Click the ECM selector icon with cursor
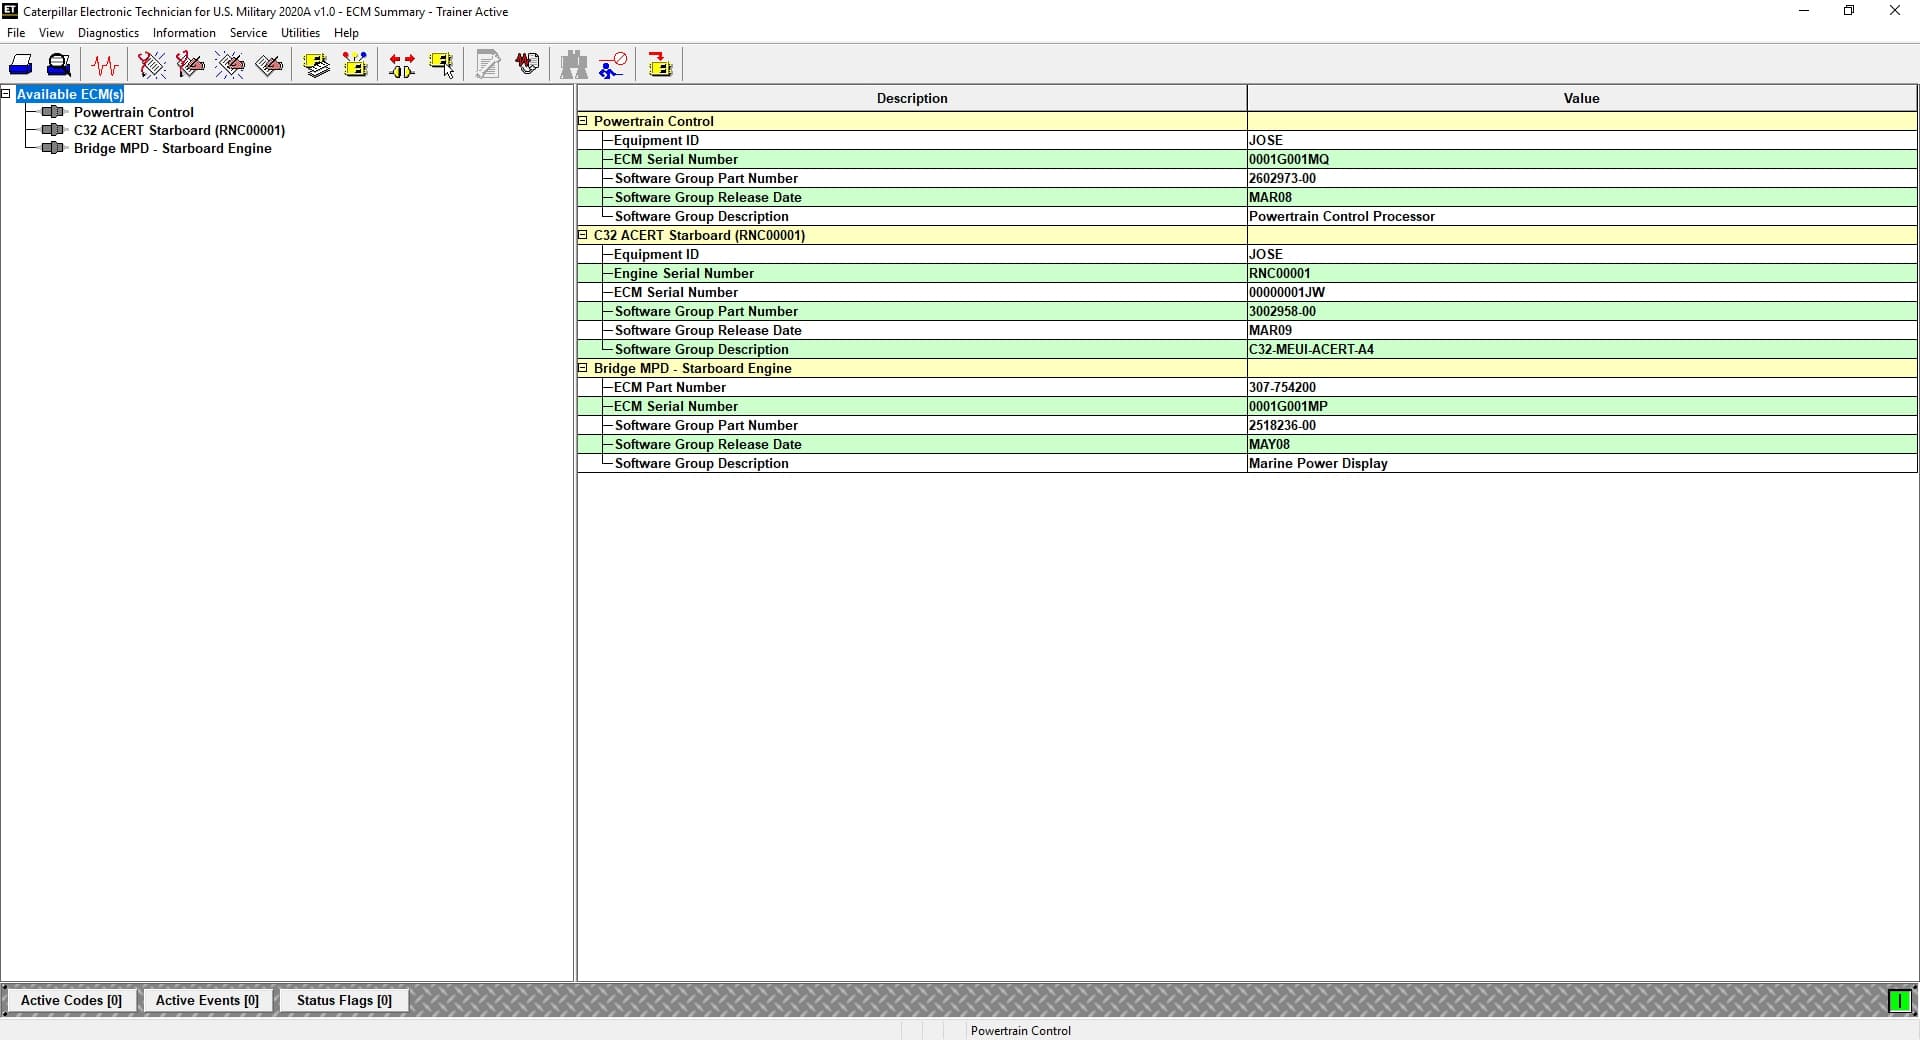Screen dimensions: 1920x1040 (441, 66)
